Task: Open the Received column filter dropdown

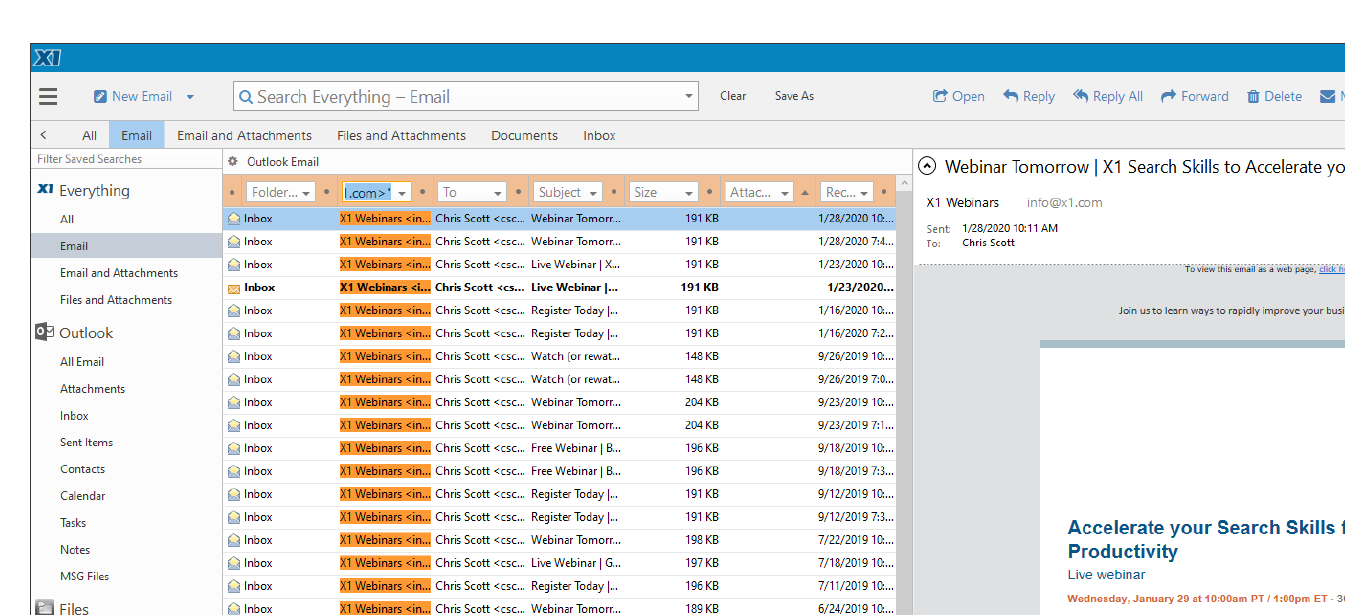Action: point(865,192)
